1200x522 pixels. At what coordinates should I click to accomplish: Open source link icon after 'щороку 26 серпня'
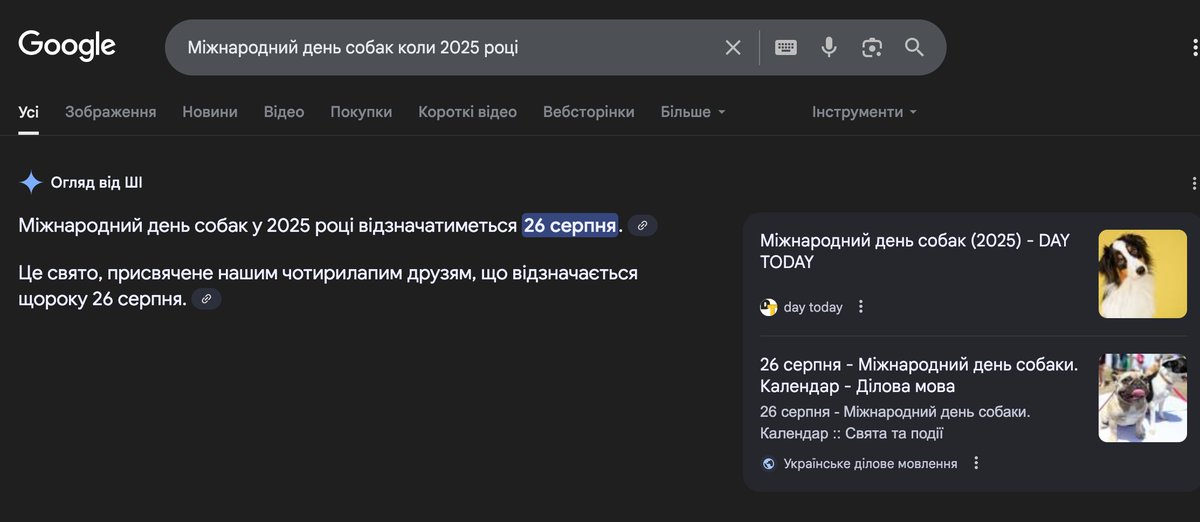click(x=207, y=298)
